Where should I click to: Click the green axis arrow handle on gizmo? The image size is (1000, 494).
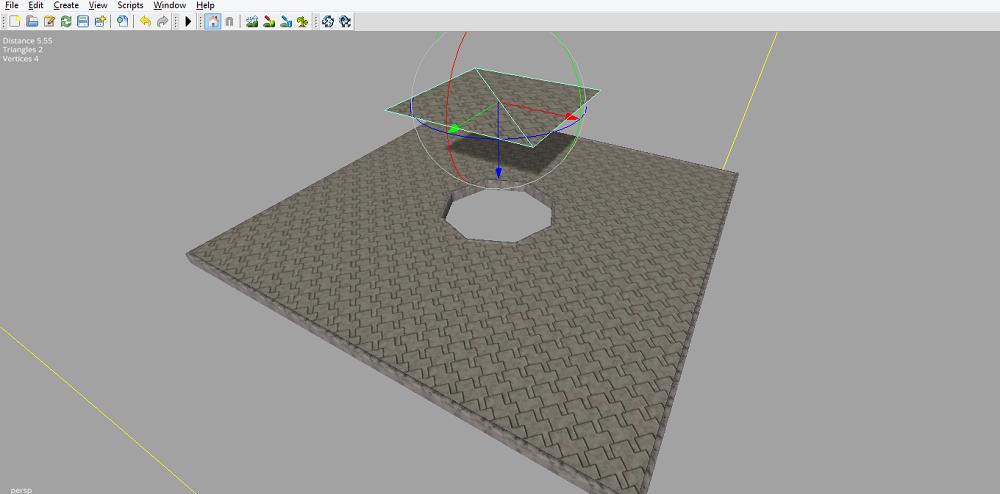(x=453, y=128)
